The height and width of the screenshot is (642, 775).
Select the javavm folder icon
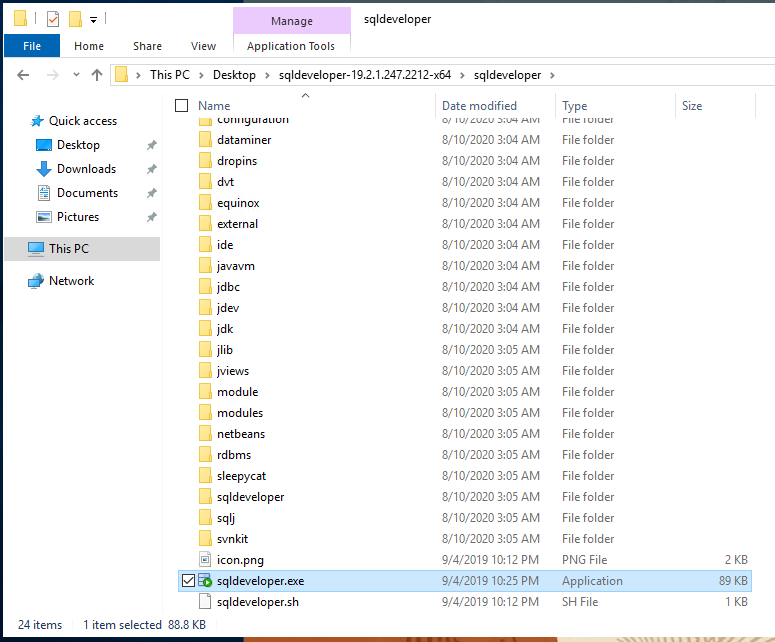[205, 266]
